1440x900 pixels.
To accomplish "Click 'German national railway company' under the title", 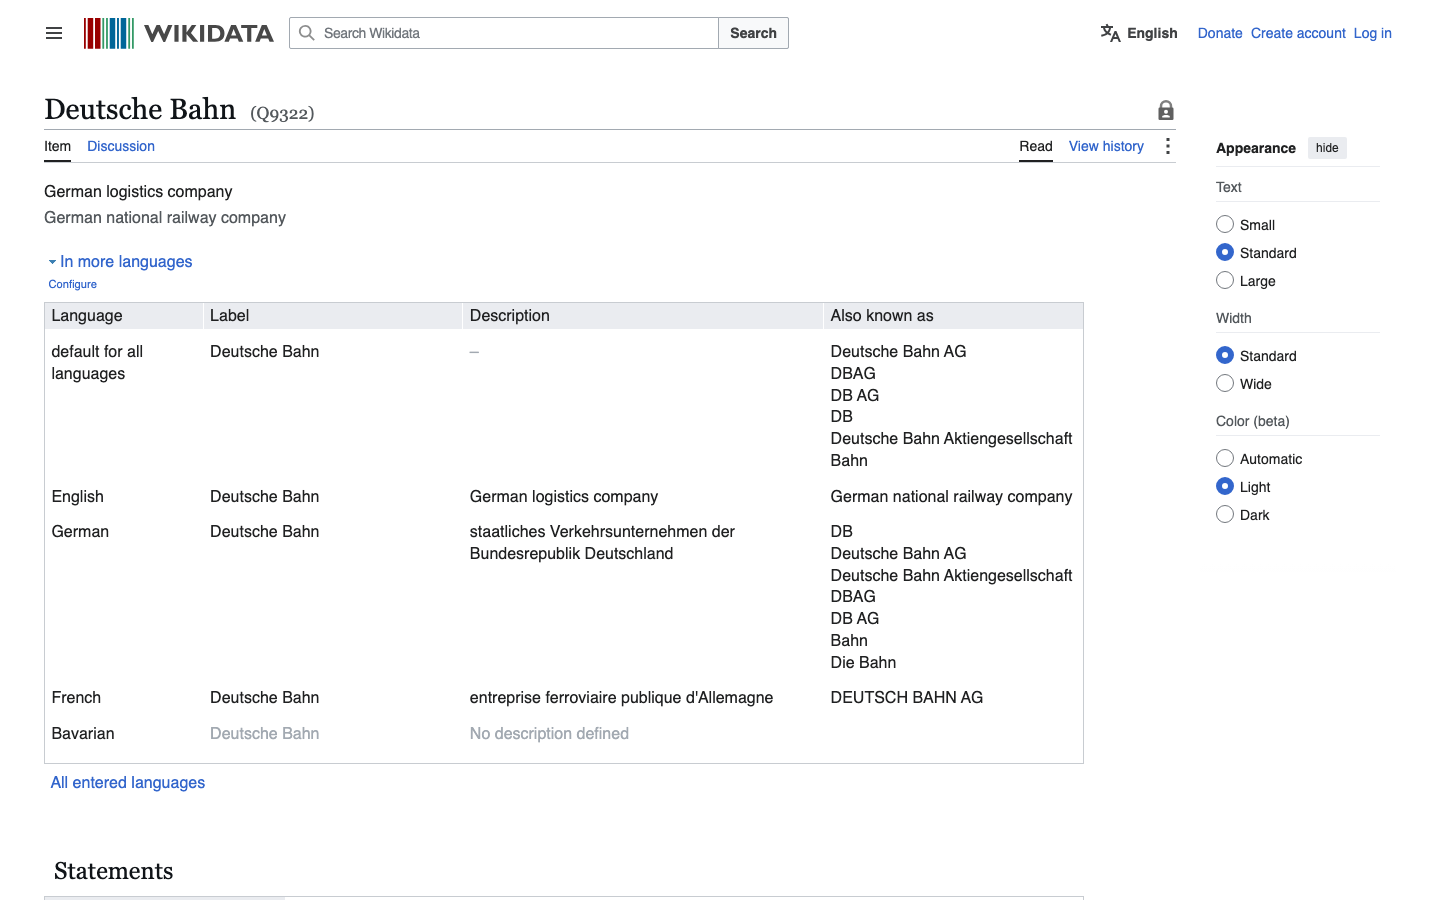I will 165,217.
